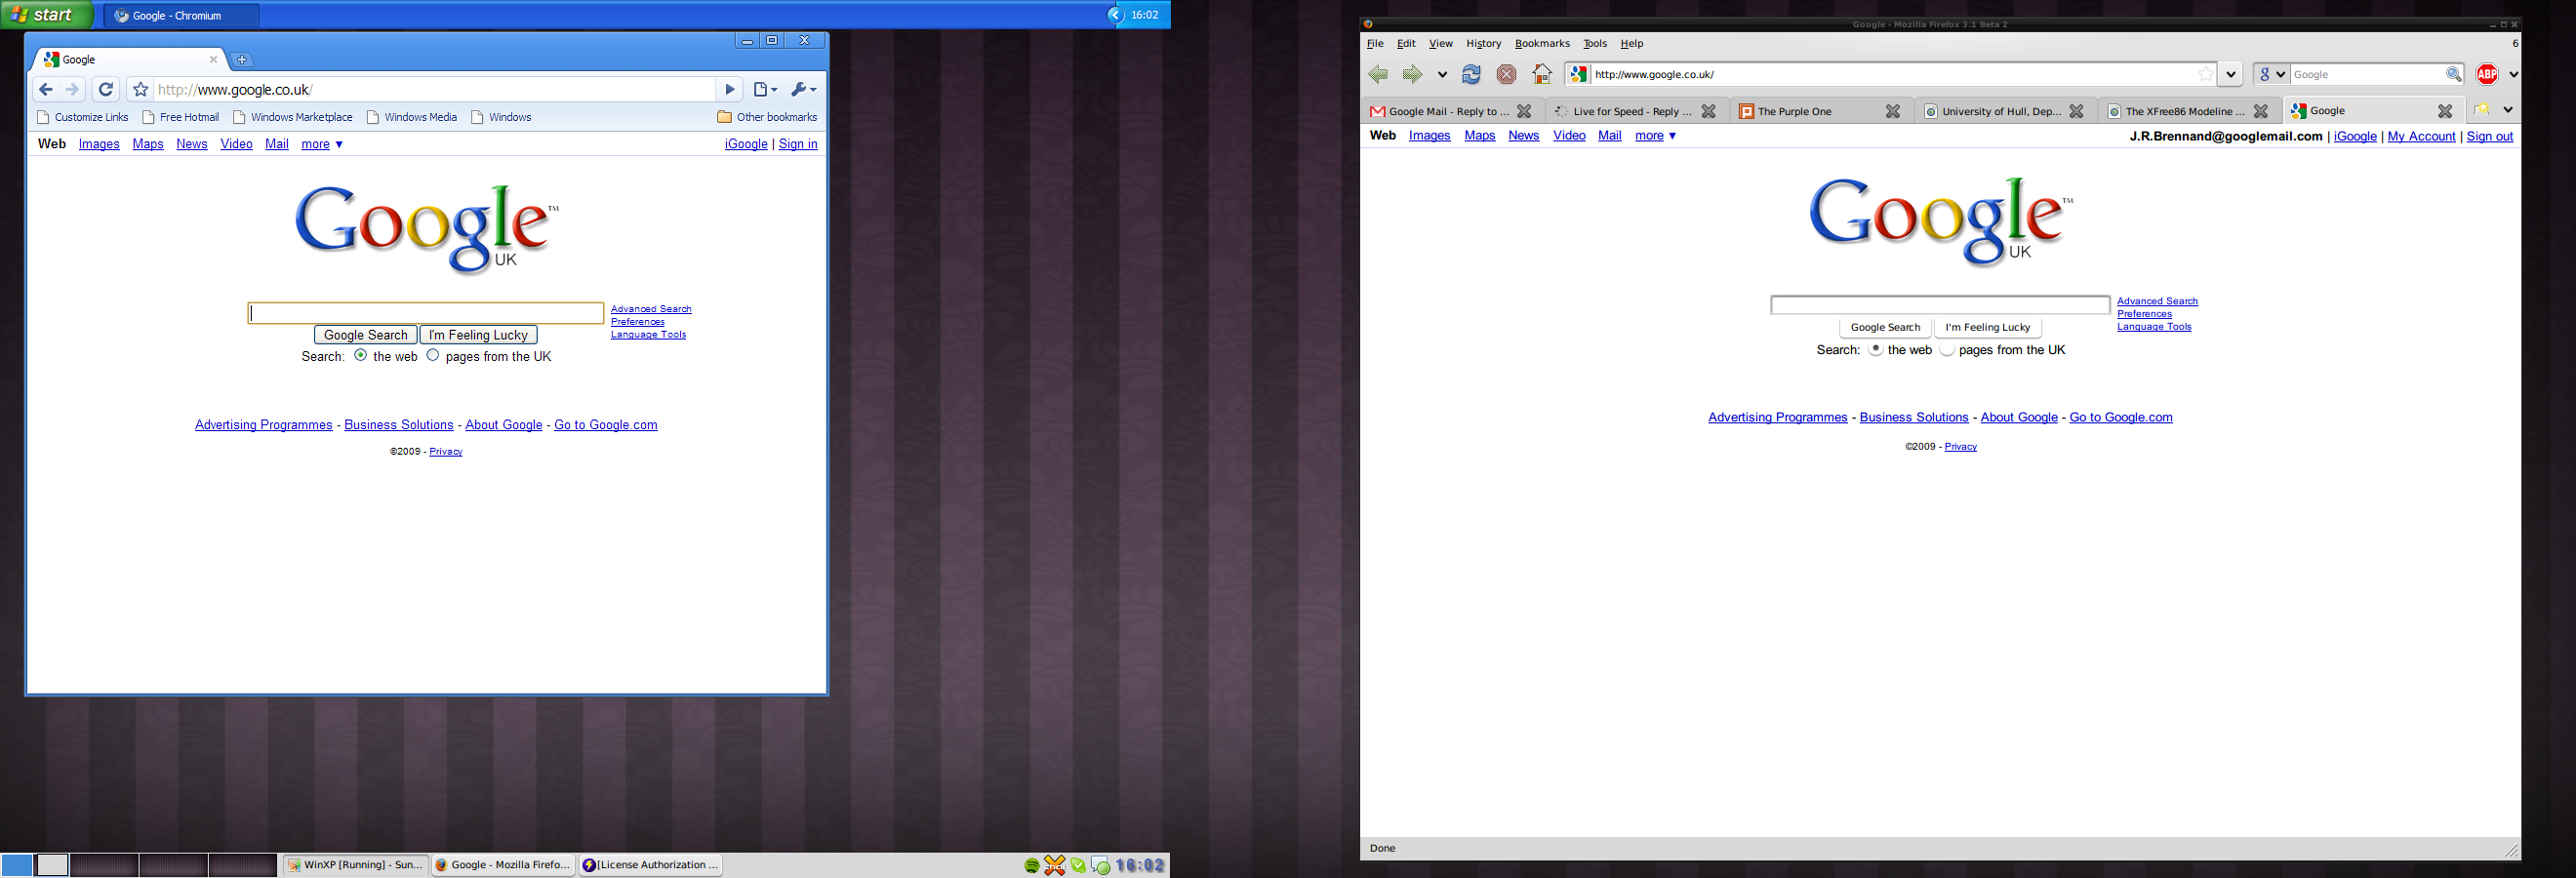Click the Chromium back arrow button
Screen dimensions: 2576x878
[x=46, y=90]
